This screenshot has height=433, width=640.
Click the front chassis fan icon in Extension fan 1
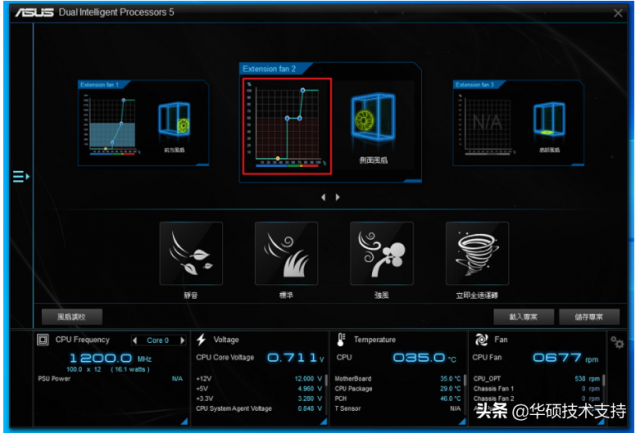point(175,119)
